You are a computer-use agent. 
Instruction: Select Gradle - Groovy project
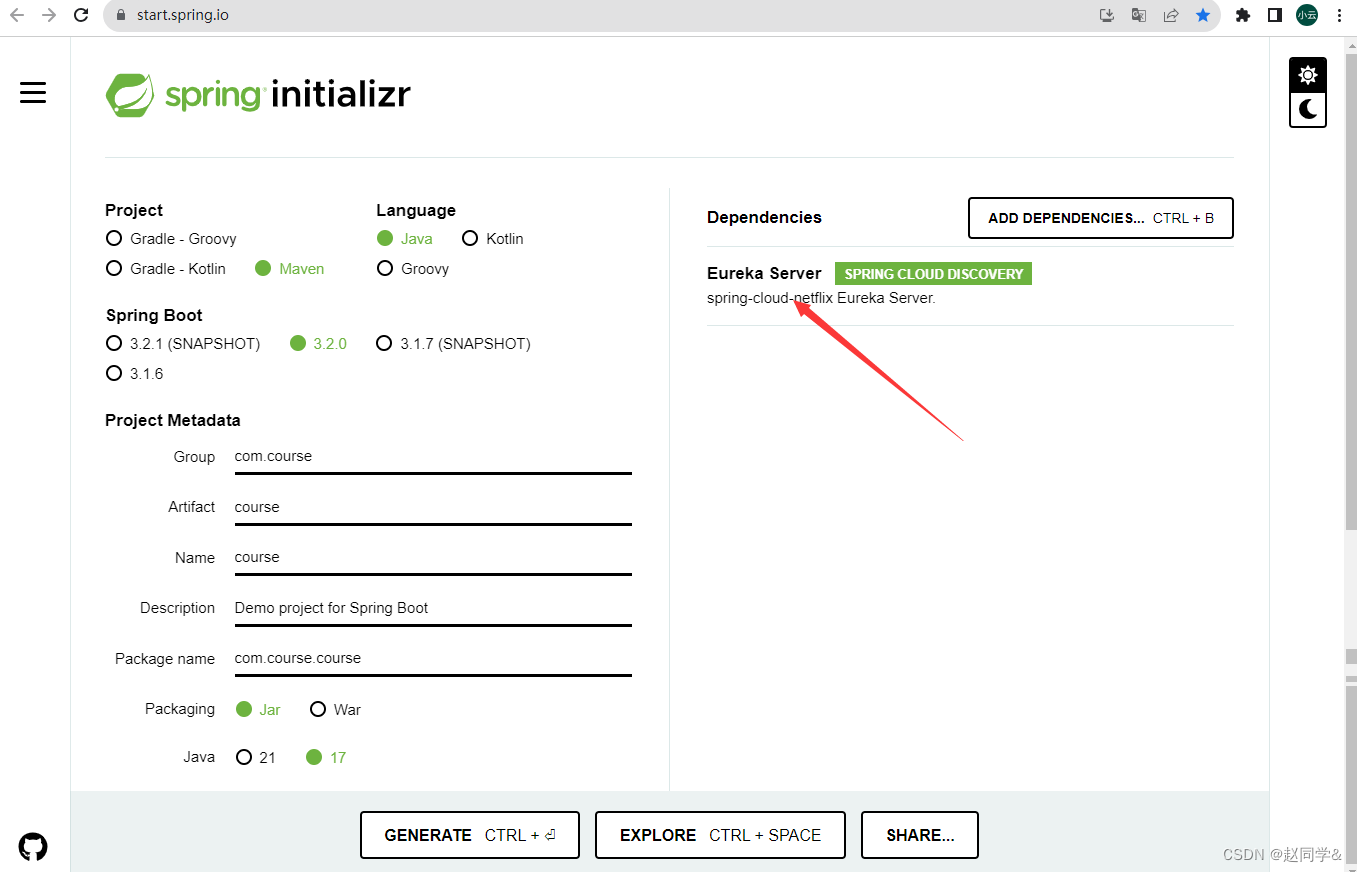pos(171,239)
